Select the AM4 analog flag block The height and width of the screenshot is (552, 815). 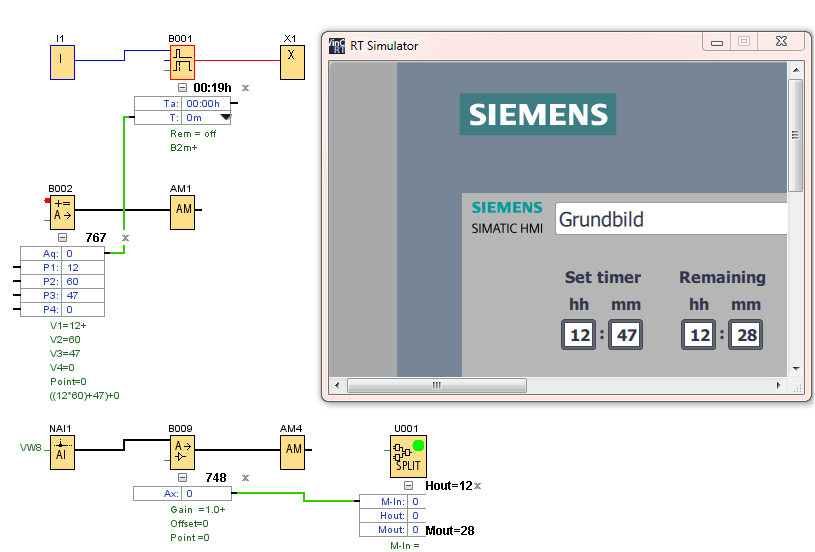(293, 451)
